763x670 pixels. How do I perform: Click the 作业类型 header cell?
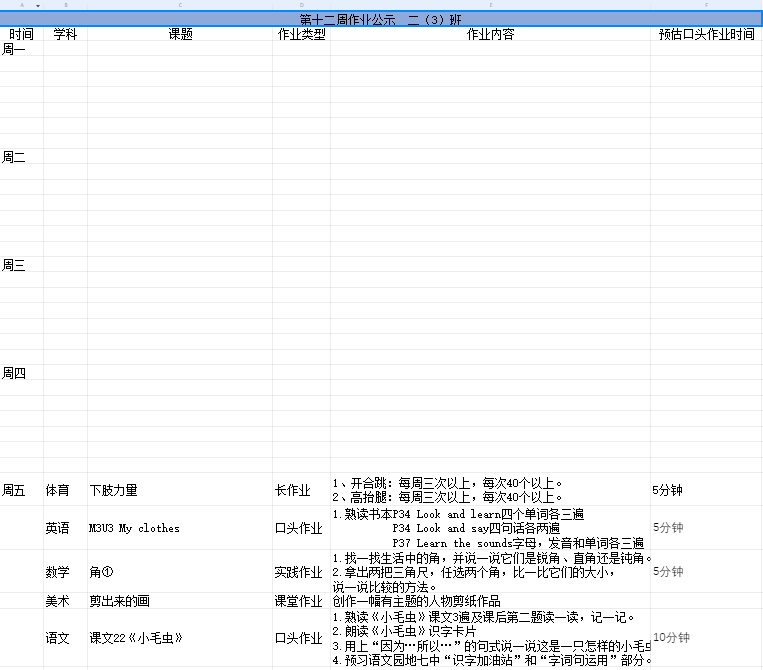301,34
